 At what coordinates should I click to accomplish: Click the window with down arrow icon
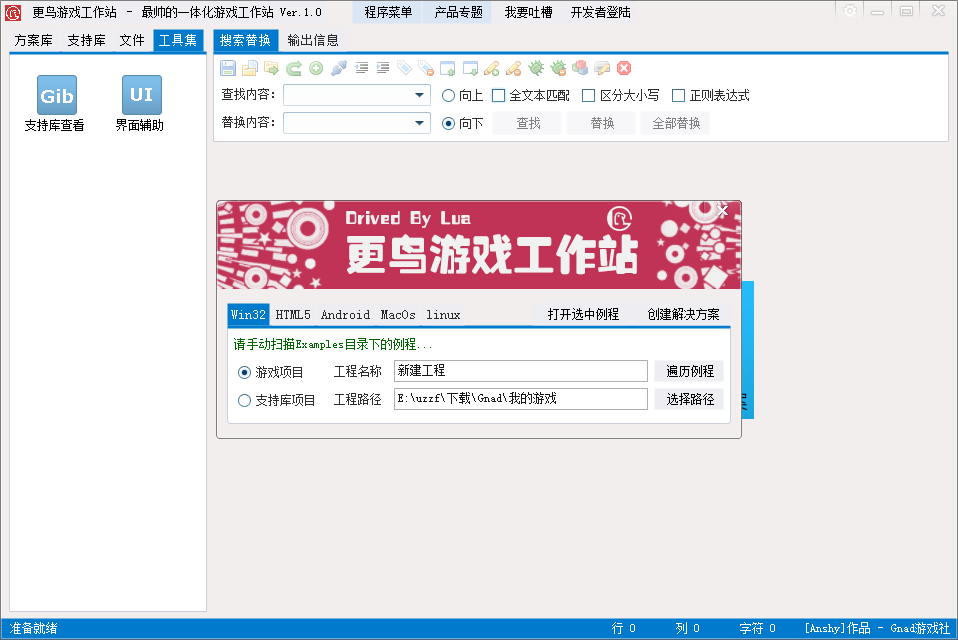pos(470,68)
